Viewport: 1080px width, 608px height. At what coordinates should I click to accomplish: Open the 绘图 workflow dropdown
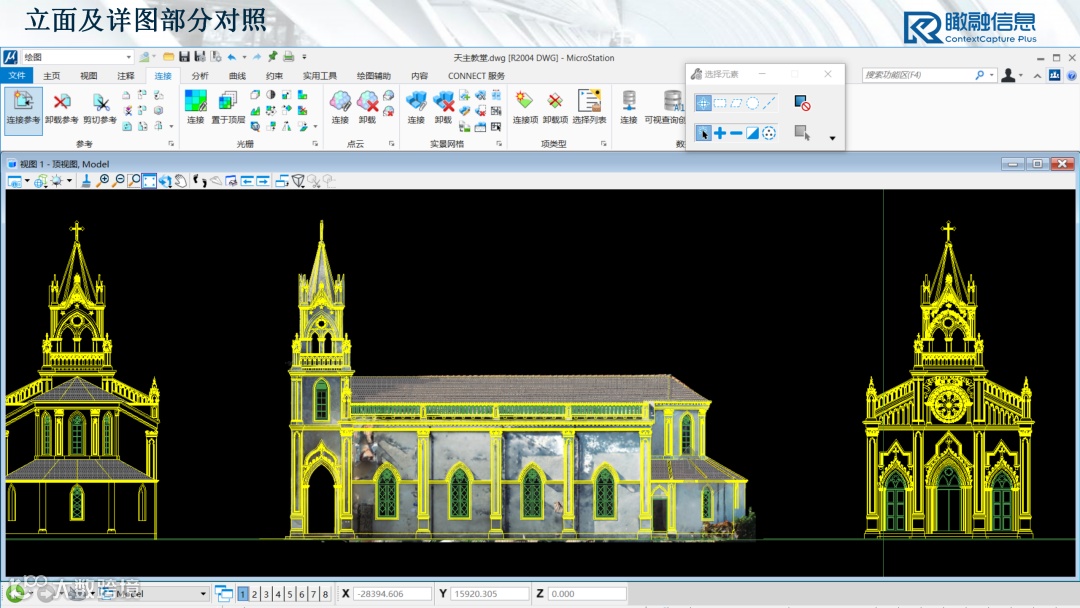tap(128, 57)
